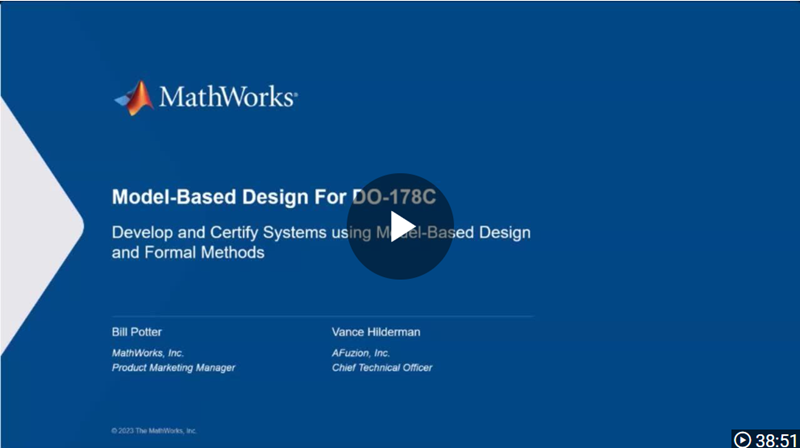800x448 pixels.
Task: Click 'MathWorks, Inc.' under Bill Potter
Action: click(x=148, y=353)
